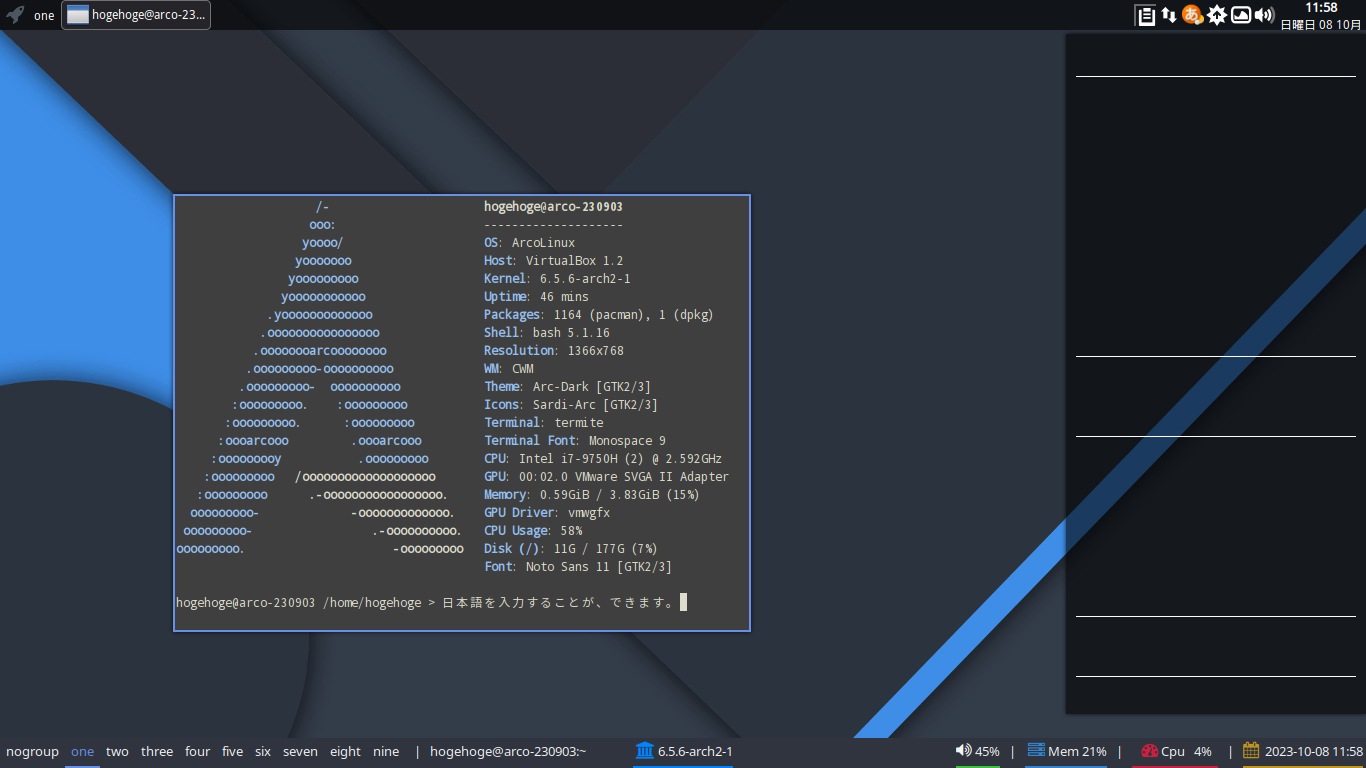
Task: Select the nogroup label in bottom bar
Action: pos(32,751)
